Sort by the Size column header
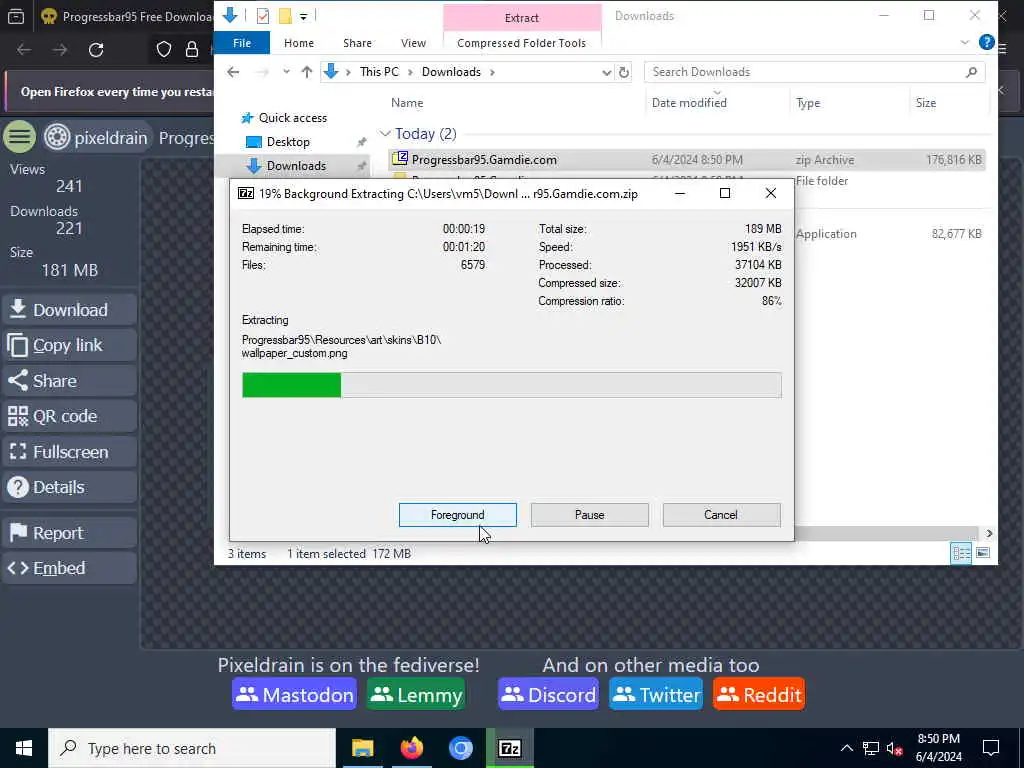The image size is (1024, 768). pyautogui.click(x=925, y=103)
